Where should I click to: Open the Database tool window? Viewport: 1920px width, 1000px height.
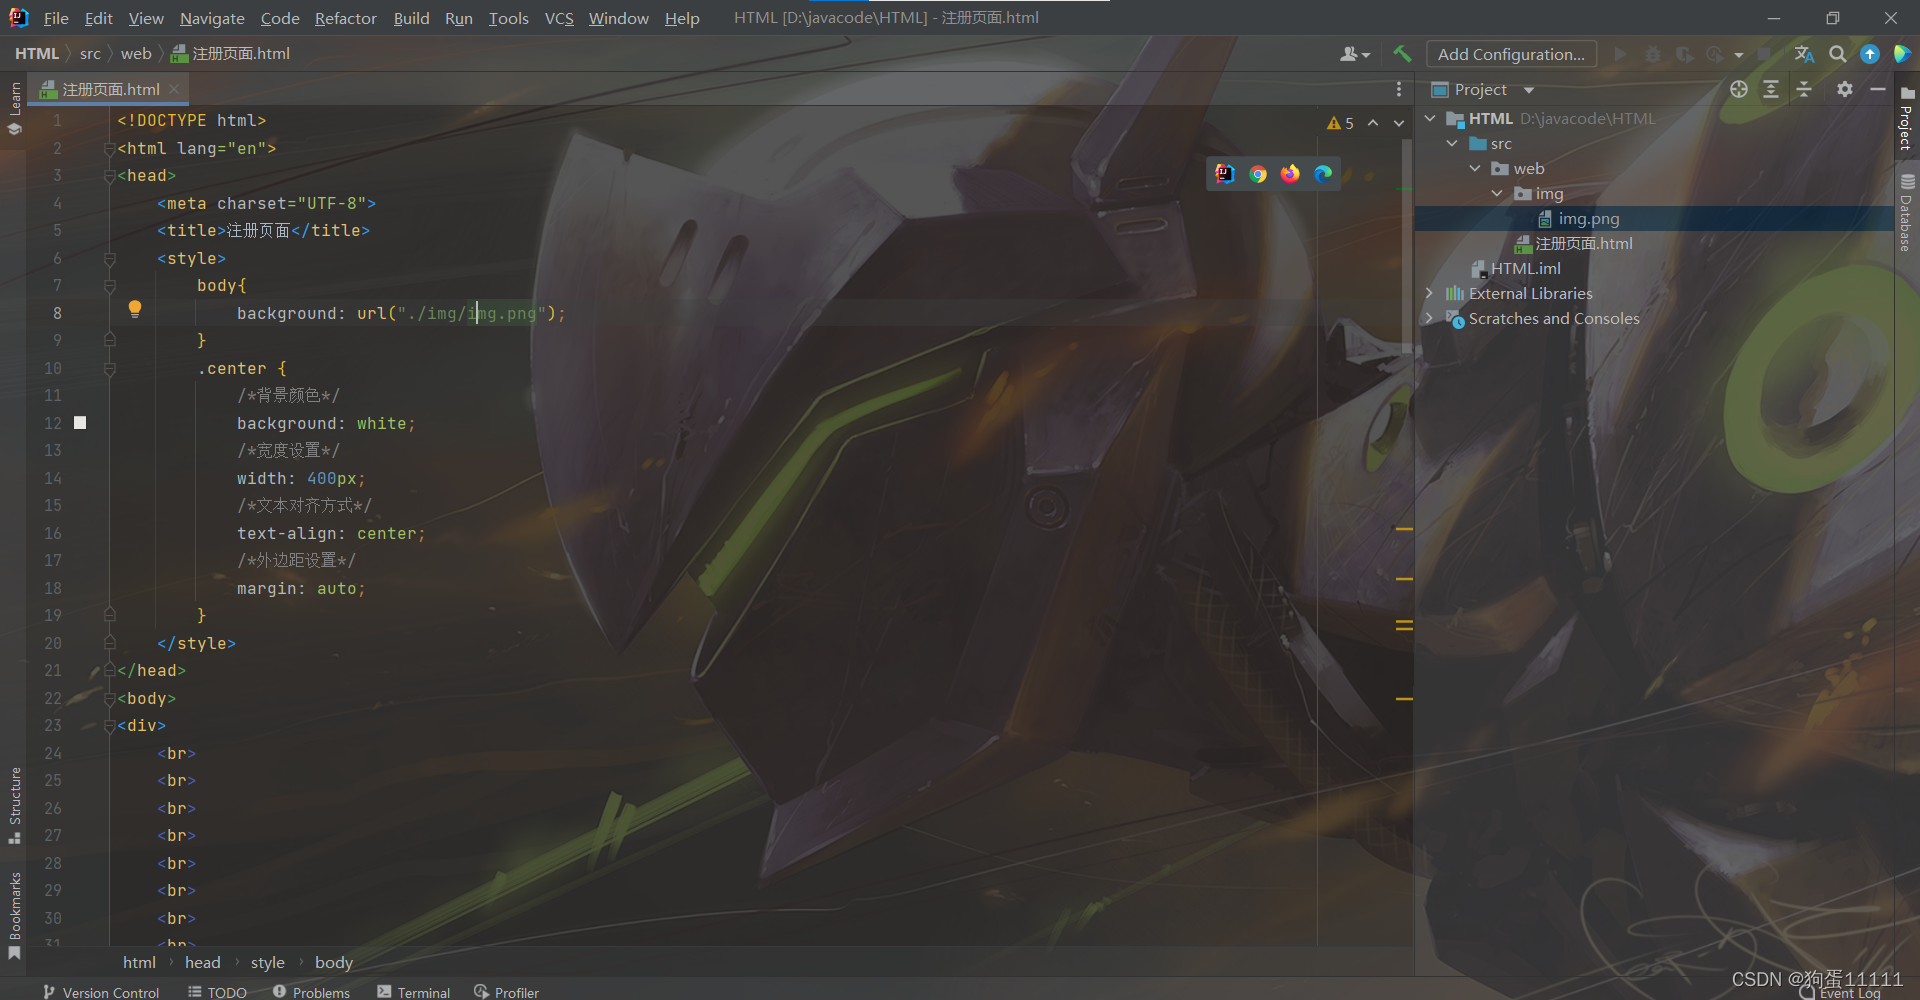coord(1907,213)
